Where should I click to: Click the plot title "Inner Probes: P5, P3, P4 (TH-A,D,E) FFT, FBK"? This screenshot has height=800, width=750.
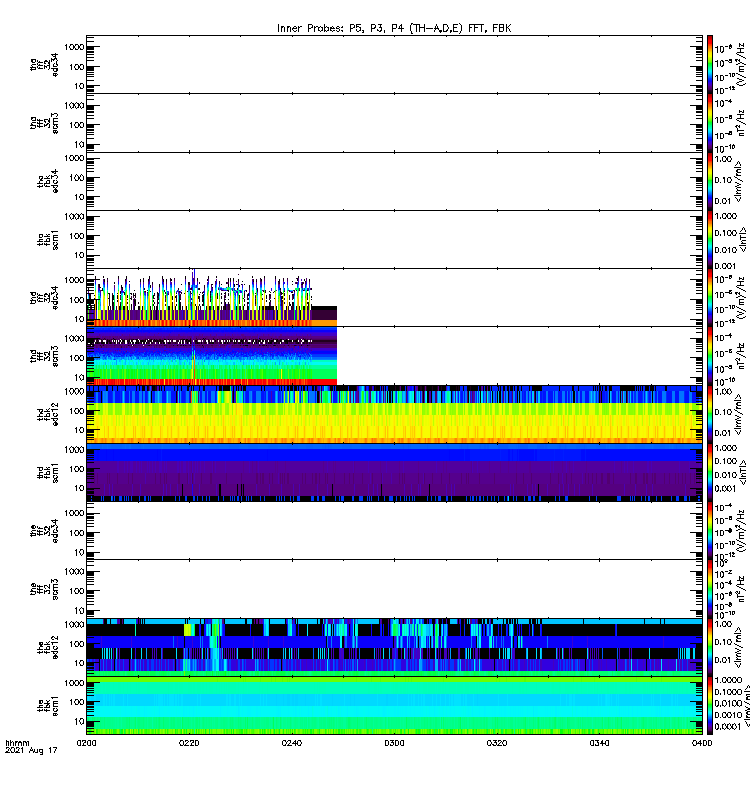click(394, 28)
